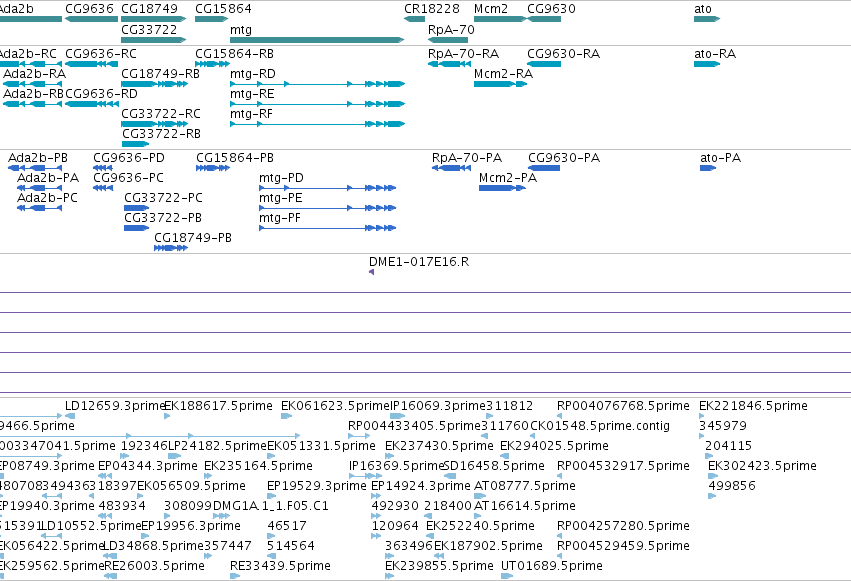Image resolution: width=851 pixels, height=581 pixels.
Task: Select EST EK221846.5prime
Action: (x=701, y=416)
